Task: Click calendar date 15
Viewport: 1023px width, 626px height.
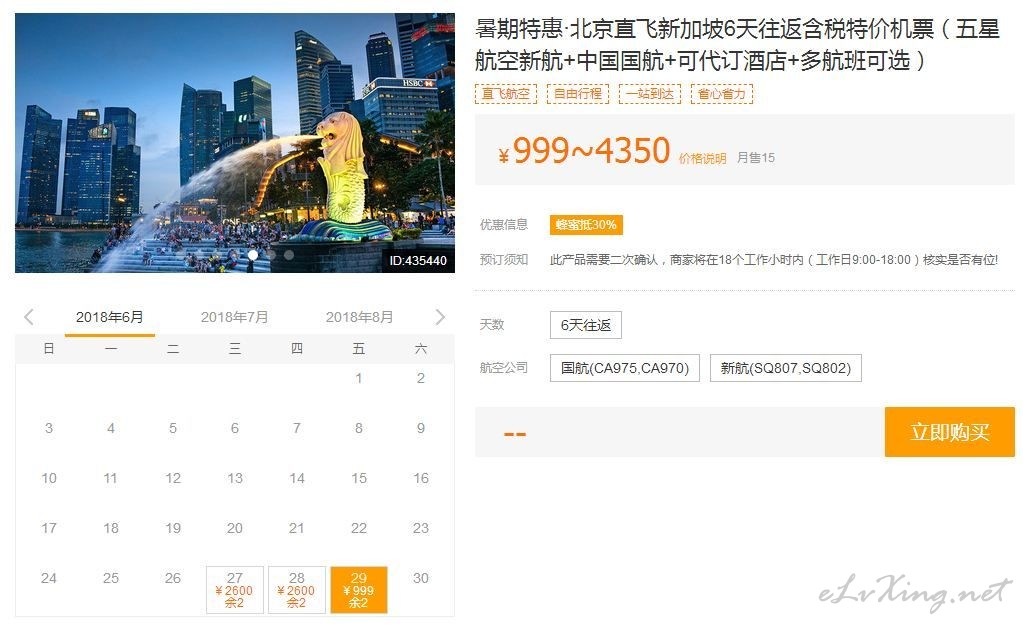Action: [x=359, y=478]
